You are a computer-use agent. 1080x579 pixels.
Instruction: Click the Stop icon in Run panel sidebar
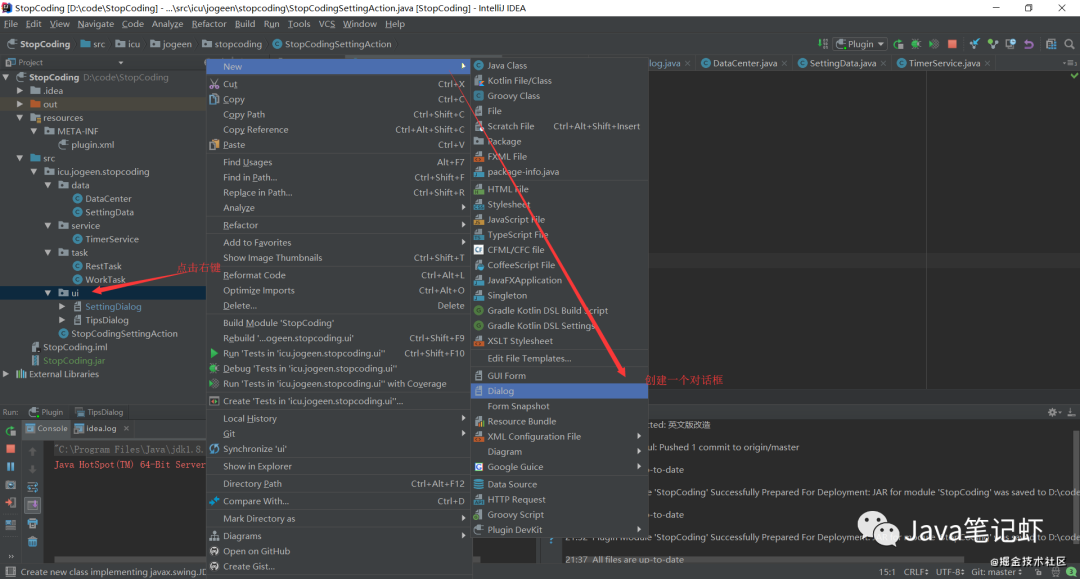10,449
